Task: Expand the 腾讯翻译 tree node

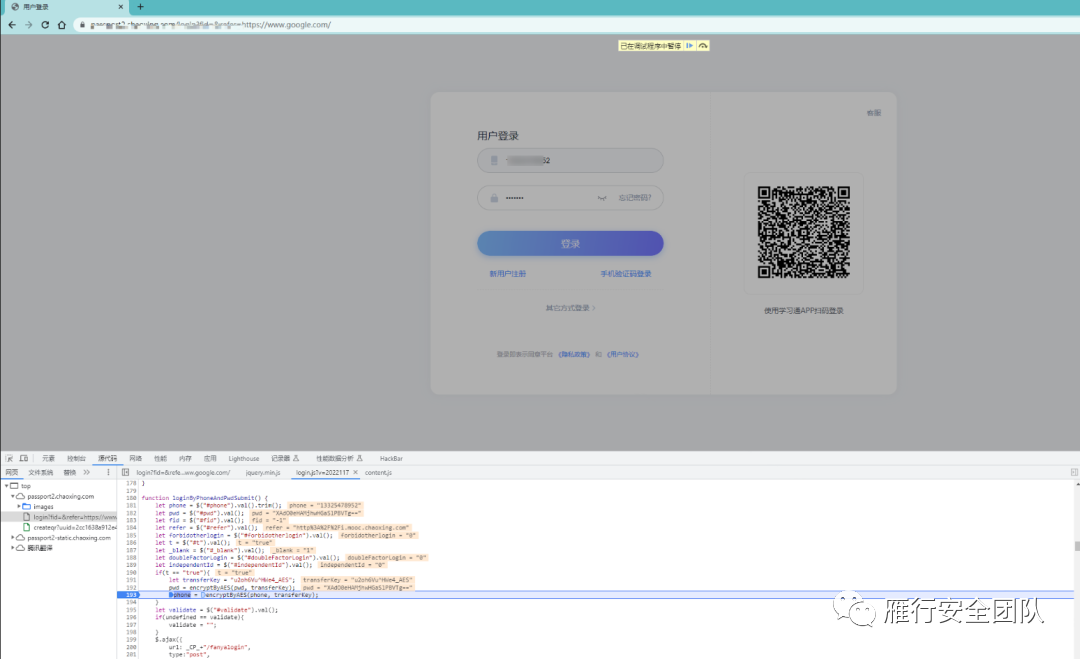Action: coord(12,547)
